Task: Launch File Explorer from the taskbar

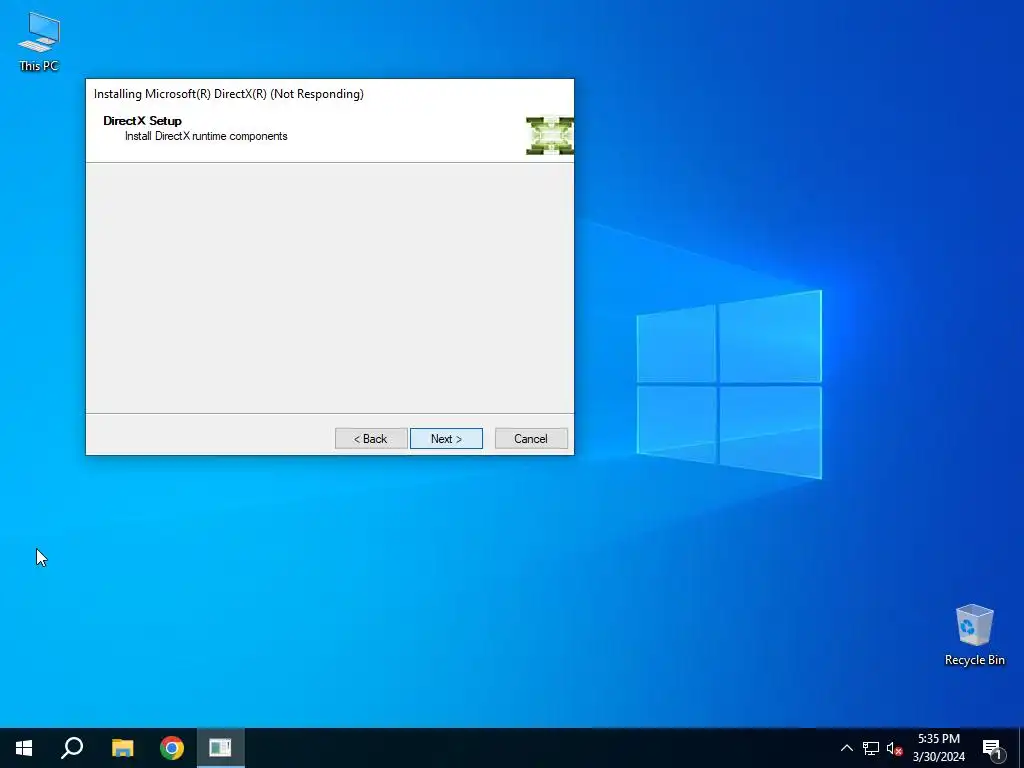Action: pyautogui.click(x=122, y=748)
